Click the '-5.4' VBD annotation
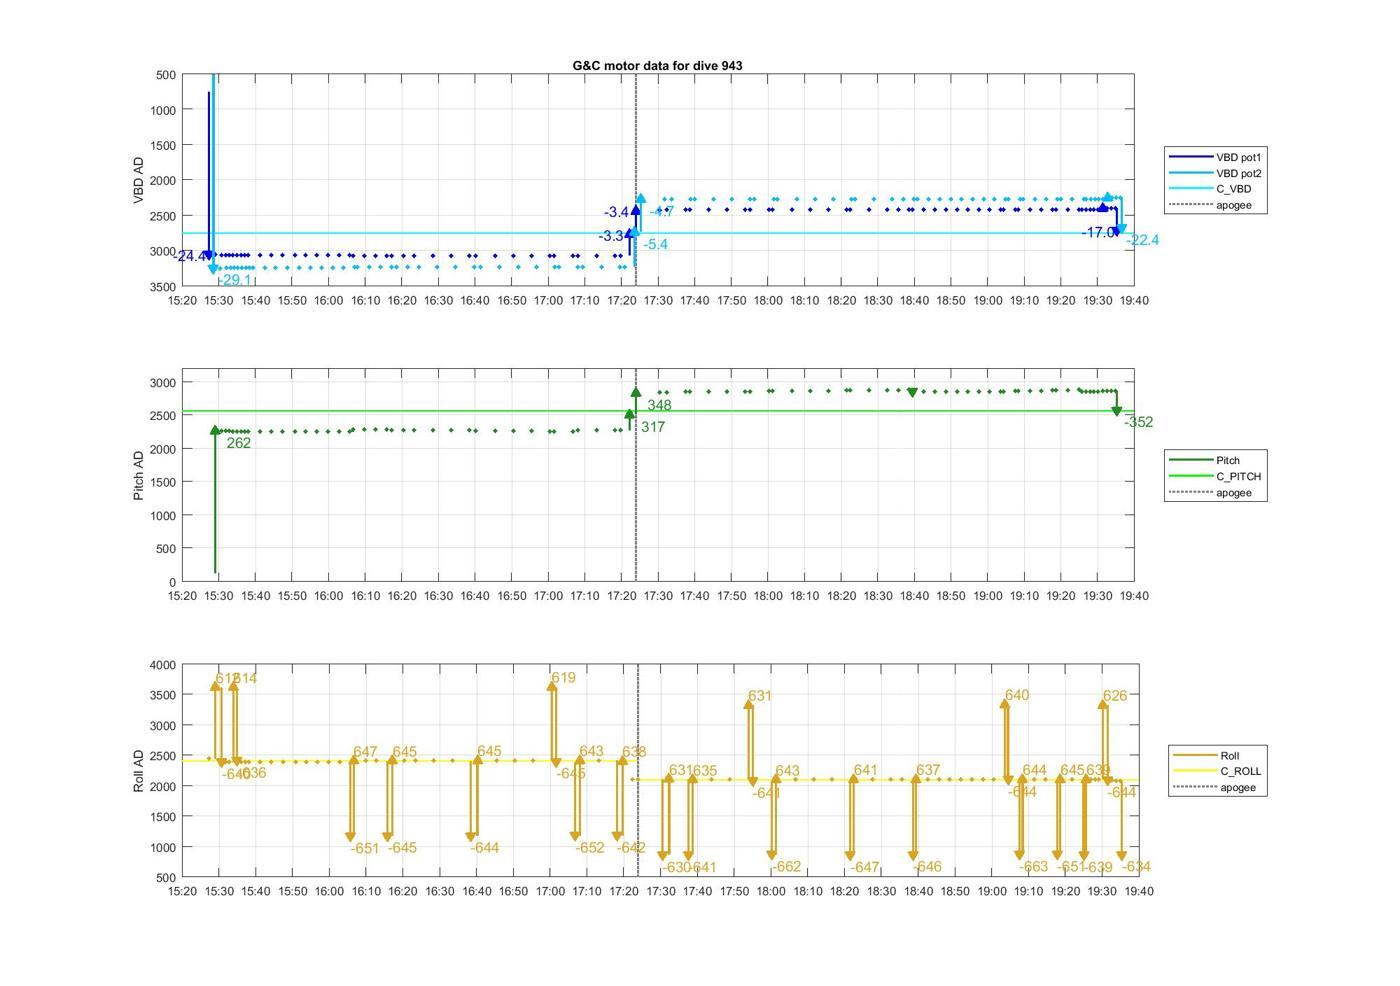 [656, 244]
